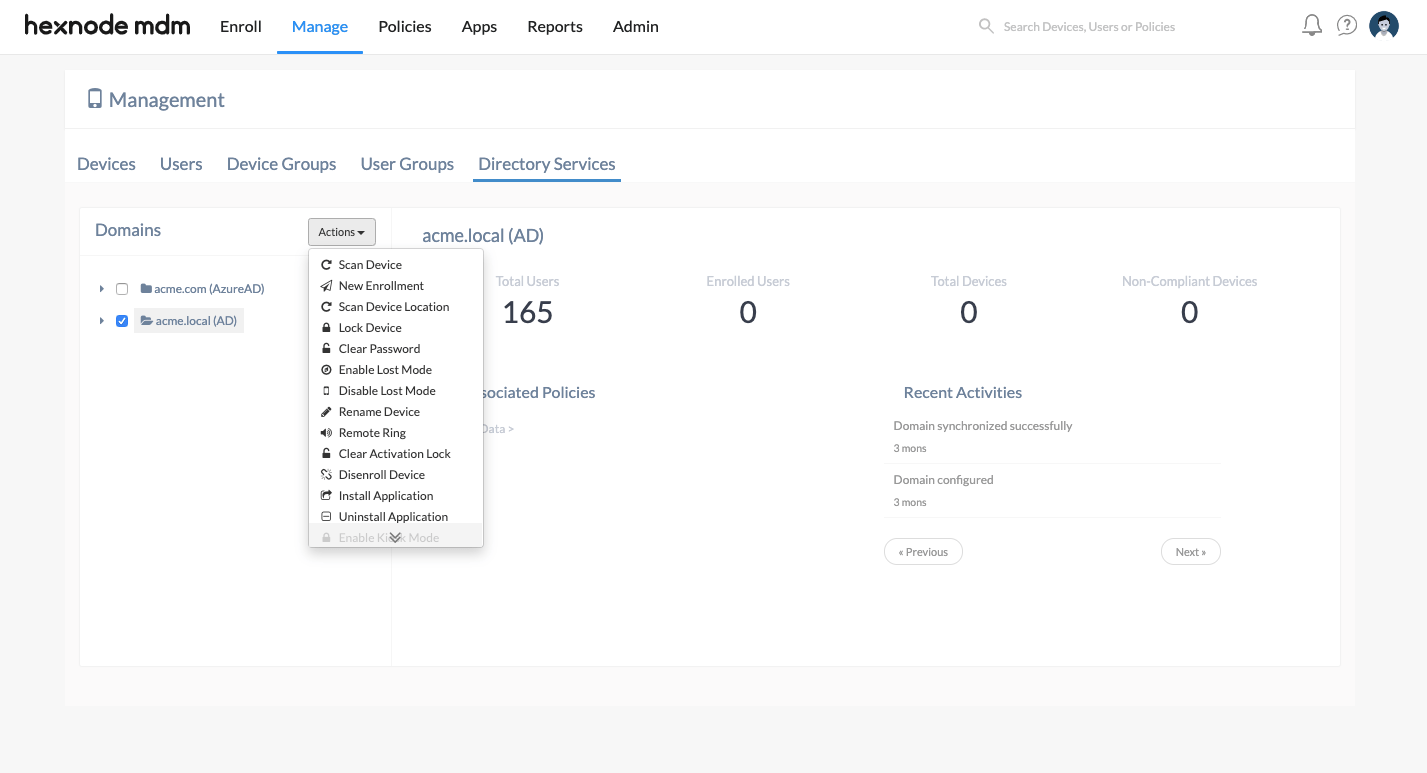The image size is (1427, 773).
Task: Switch to the User Groups tab
Action: pos(407,164)
